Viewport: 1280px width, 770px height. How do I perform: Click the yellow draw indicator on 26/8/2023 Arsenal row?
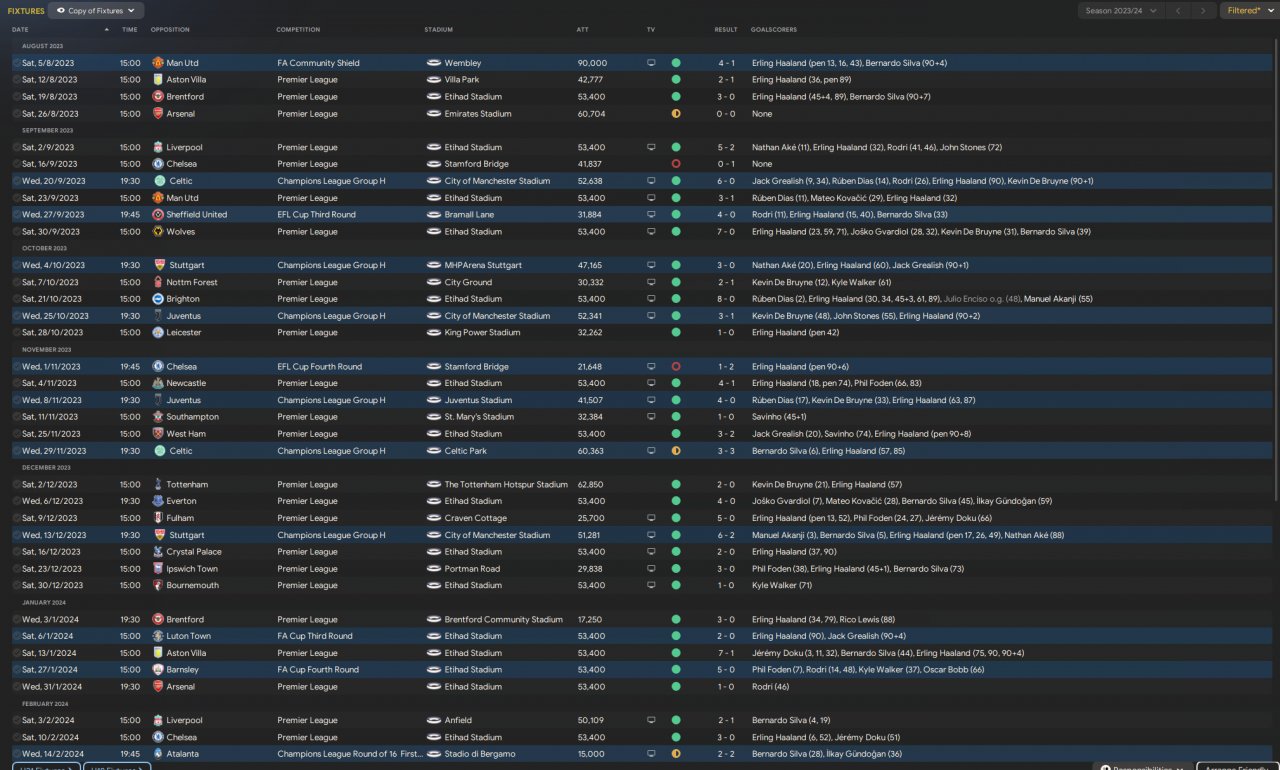pos(676,114)
